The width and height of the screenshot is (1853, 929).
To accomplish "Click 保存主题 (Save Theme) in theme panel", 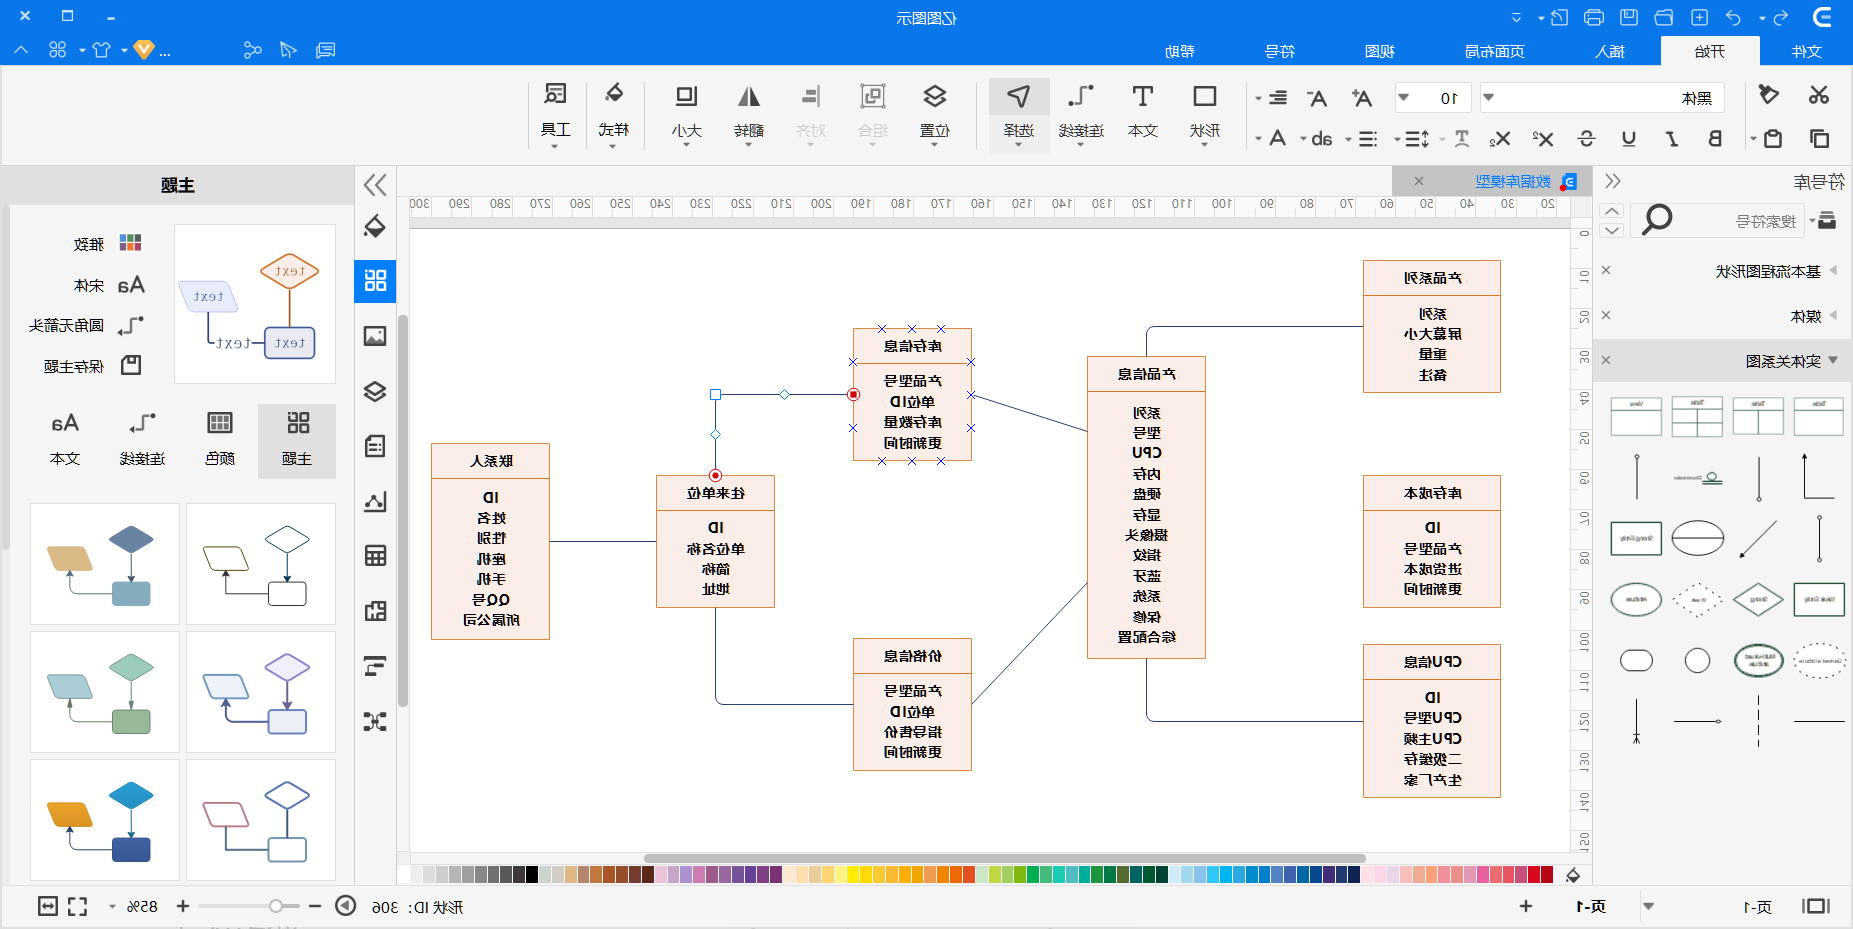I will pos(92,366).
